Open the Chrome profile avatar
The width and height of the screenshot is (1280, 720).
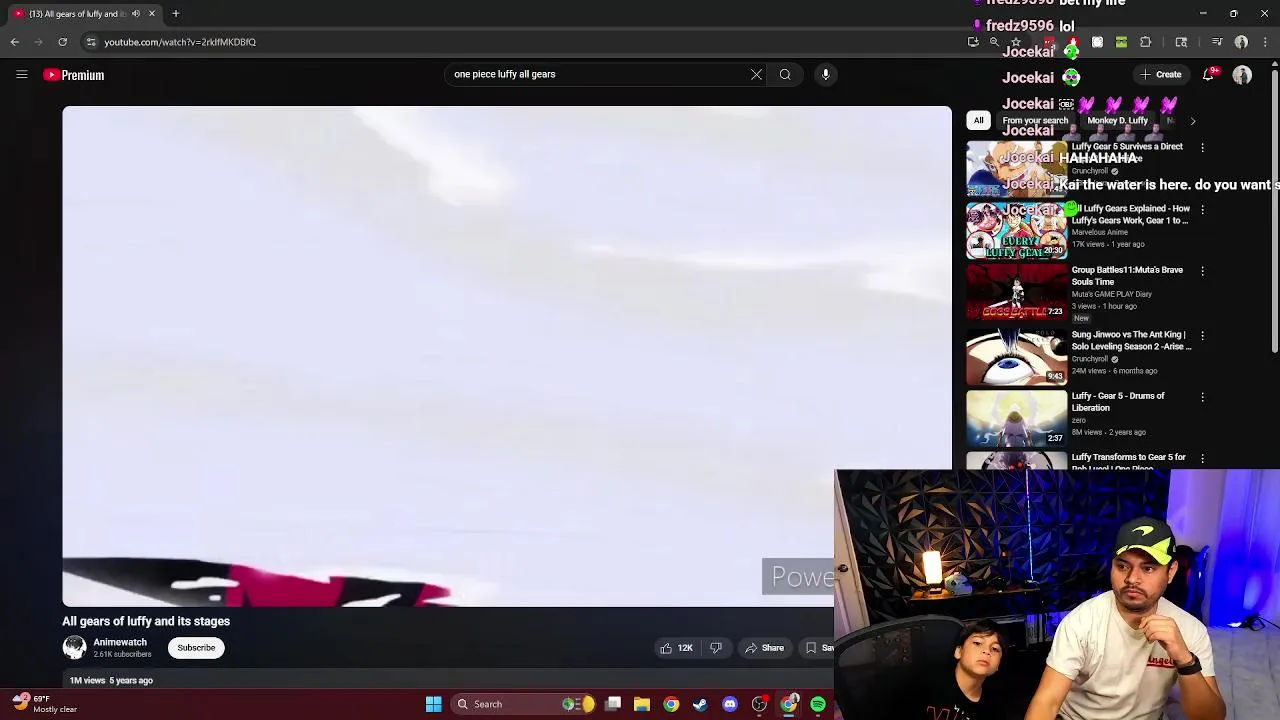coord(1241,42)
